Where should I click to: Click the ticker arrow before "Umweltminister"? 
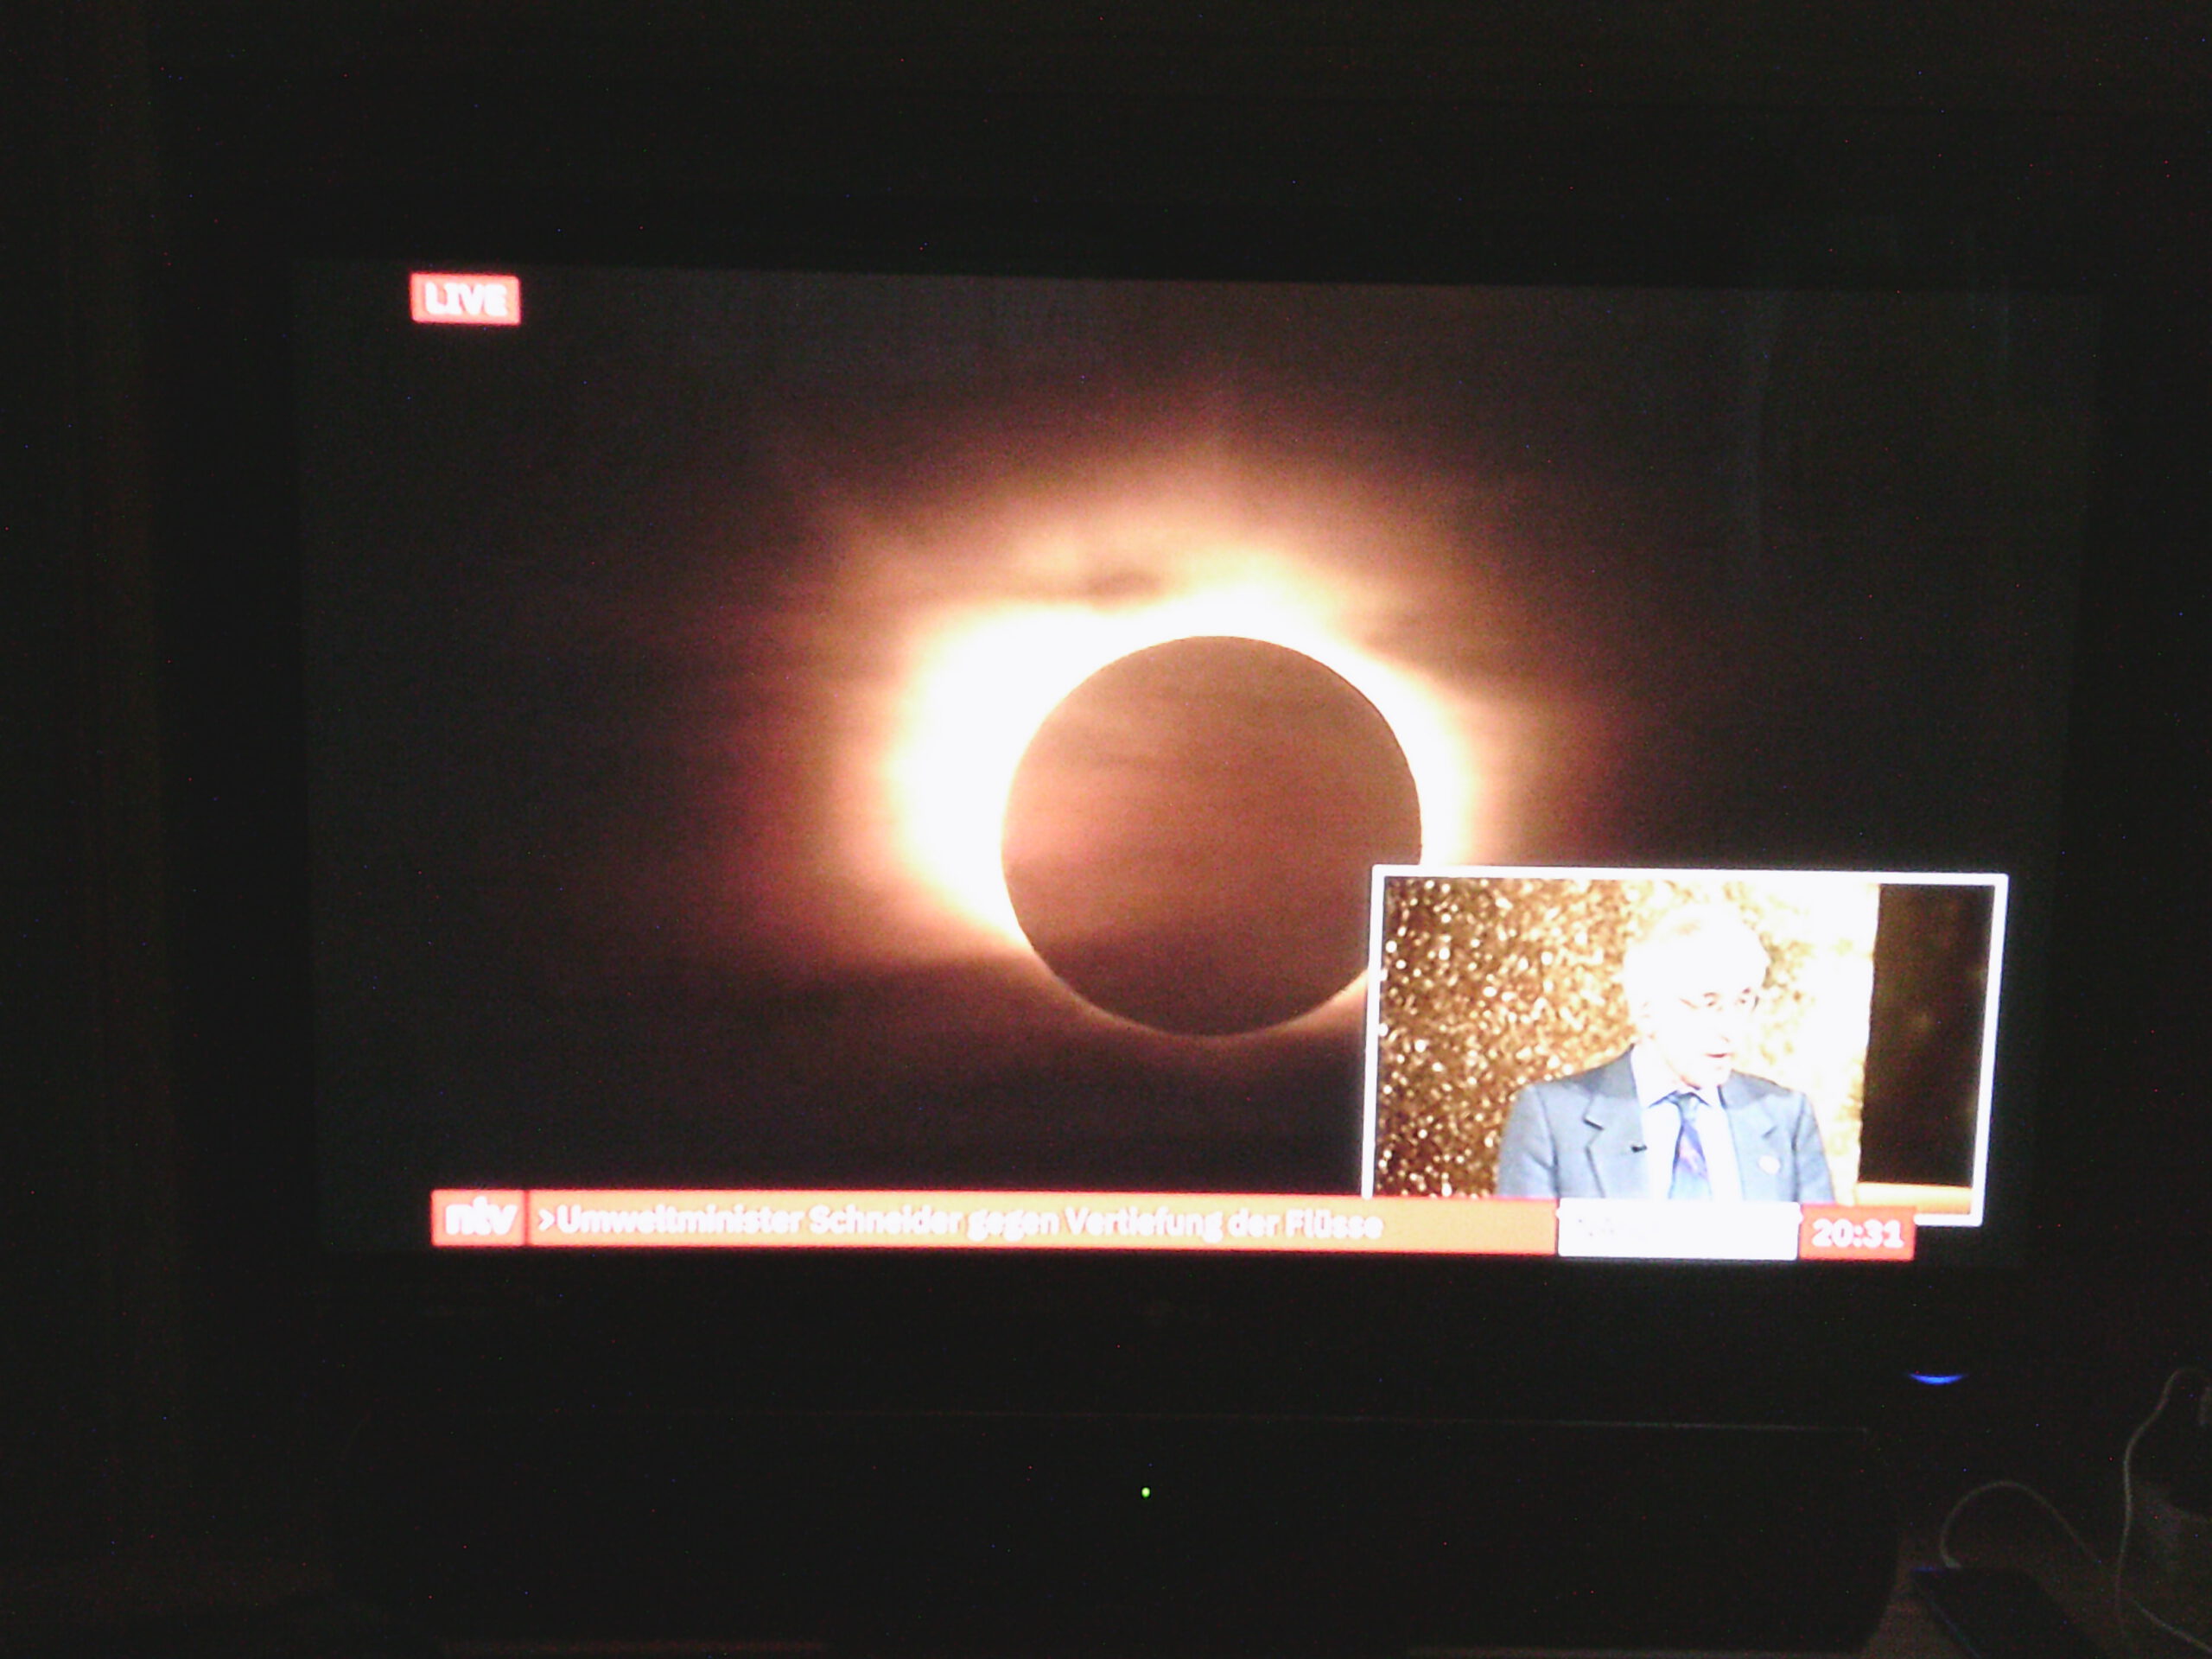(546, 1219)
